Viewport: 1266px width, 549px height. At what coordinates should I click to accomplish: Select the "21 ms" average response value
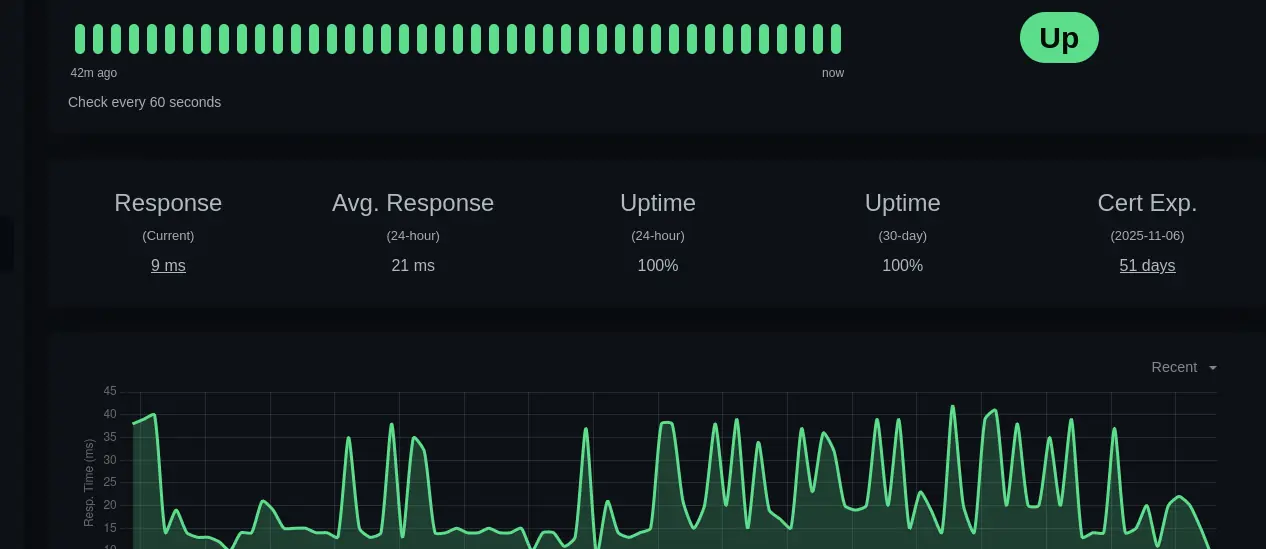[x=413, y=265]
